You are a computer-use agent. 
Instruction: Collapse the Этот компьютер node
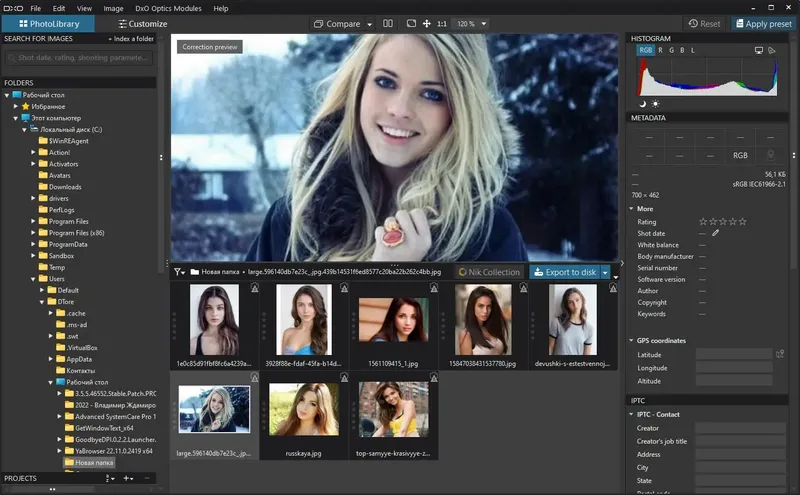tap(16, 118)
